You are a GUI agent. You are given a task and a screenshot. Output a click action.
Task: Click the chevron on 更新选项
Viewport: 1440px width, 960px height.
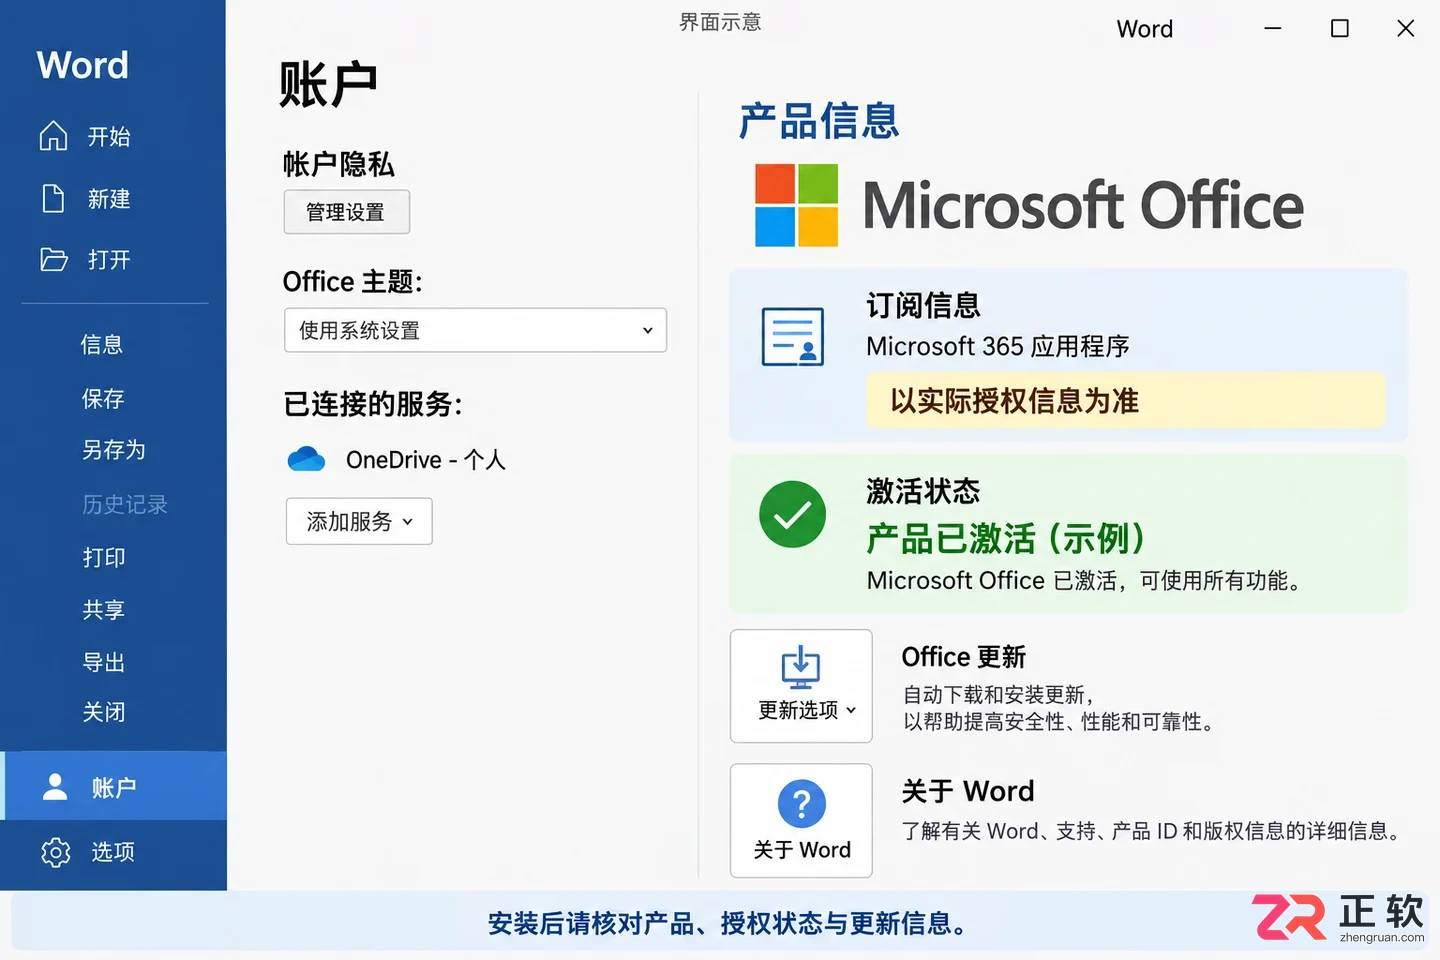click(851, 711)
